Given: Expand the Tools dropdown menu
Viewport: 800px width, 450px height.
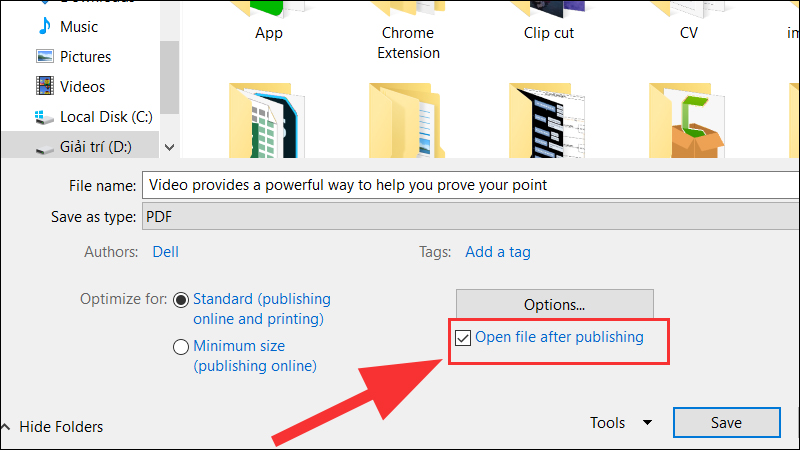Looking at the screenshot, I should pyautogui.click(x=621, y=423).
